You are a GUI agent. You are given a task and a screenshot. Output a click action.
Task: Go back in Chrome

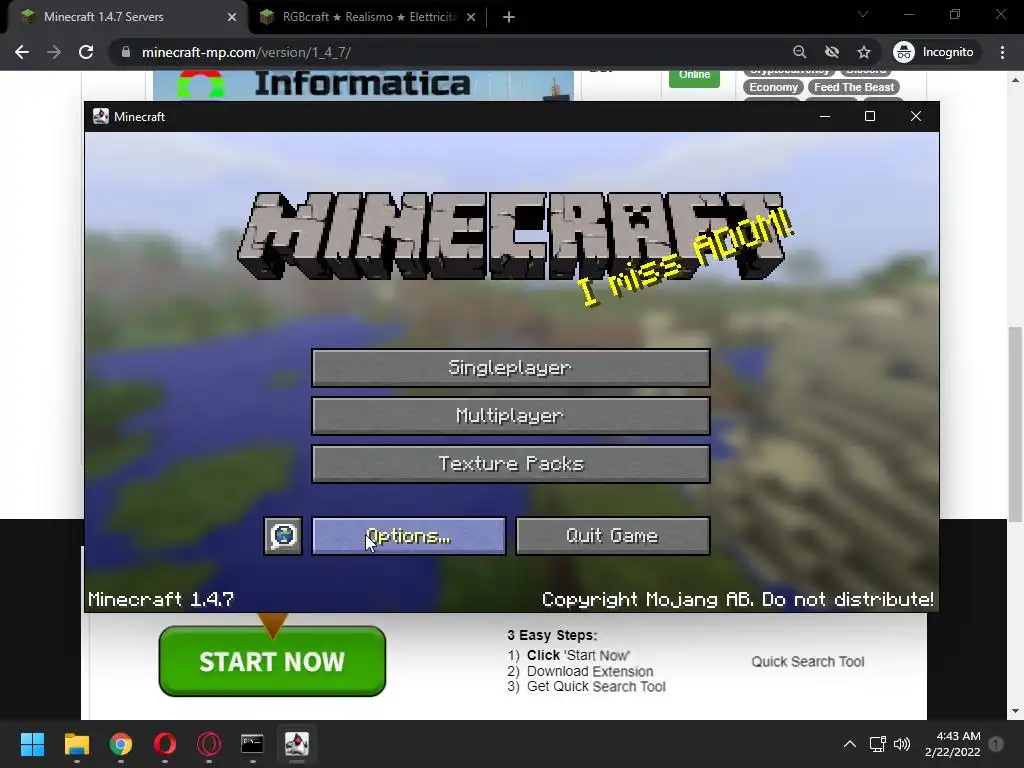click(x=22, y=52)
